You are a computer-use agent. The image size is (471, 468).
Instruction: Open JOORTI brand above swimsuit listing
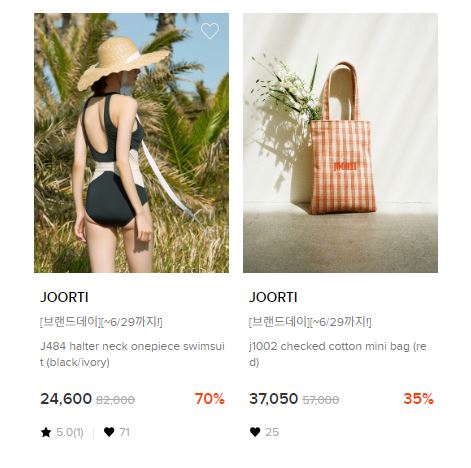64,297
